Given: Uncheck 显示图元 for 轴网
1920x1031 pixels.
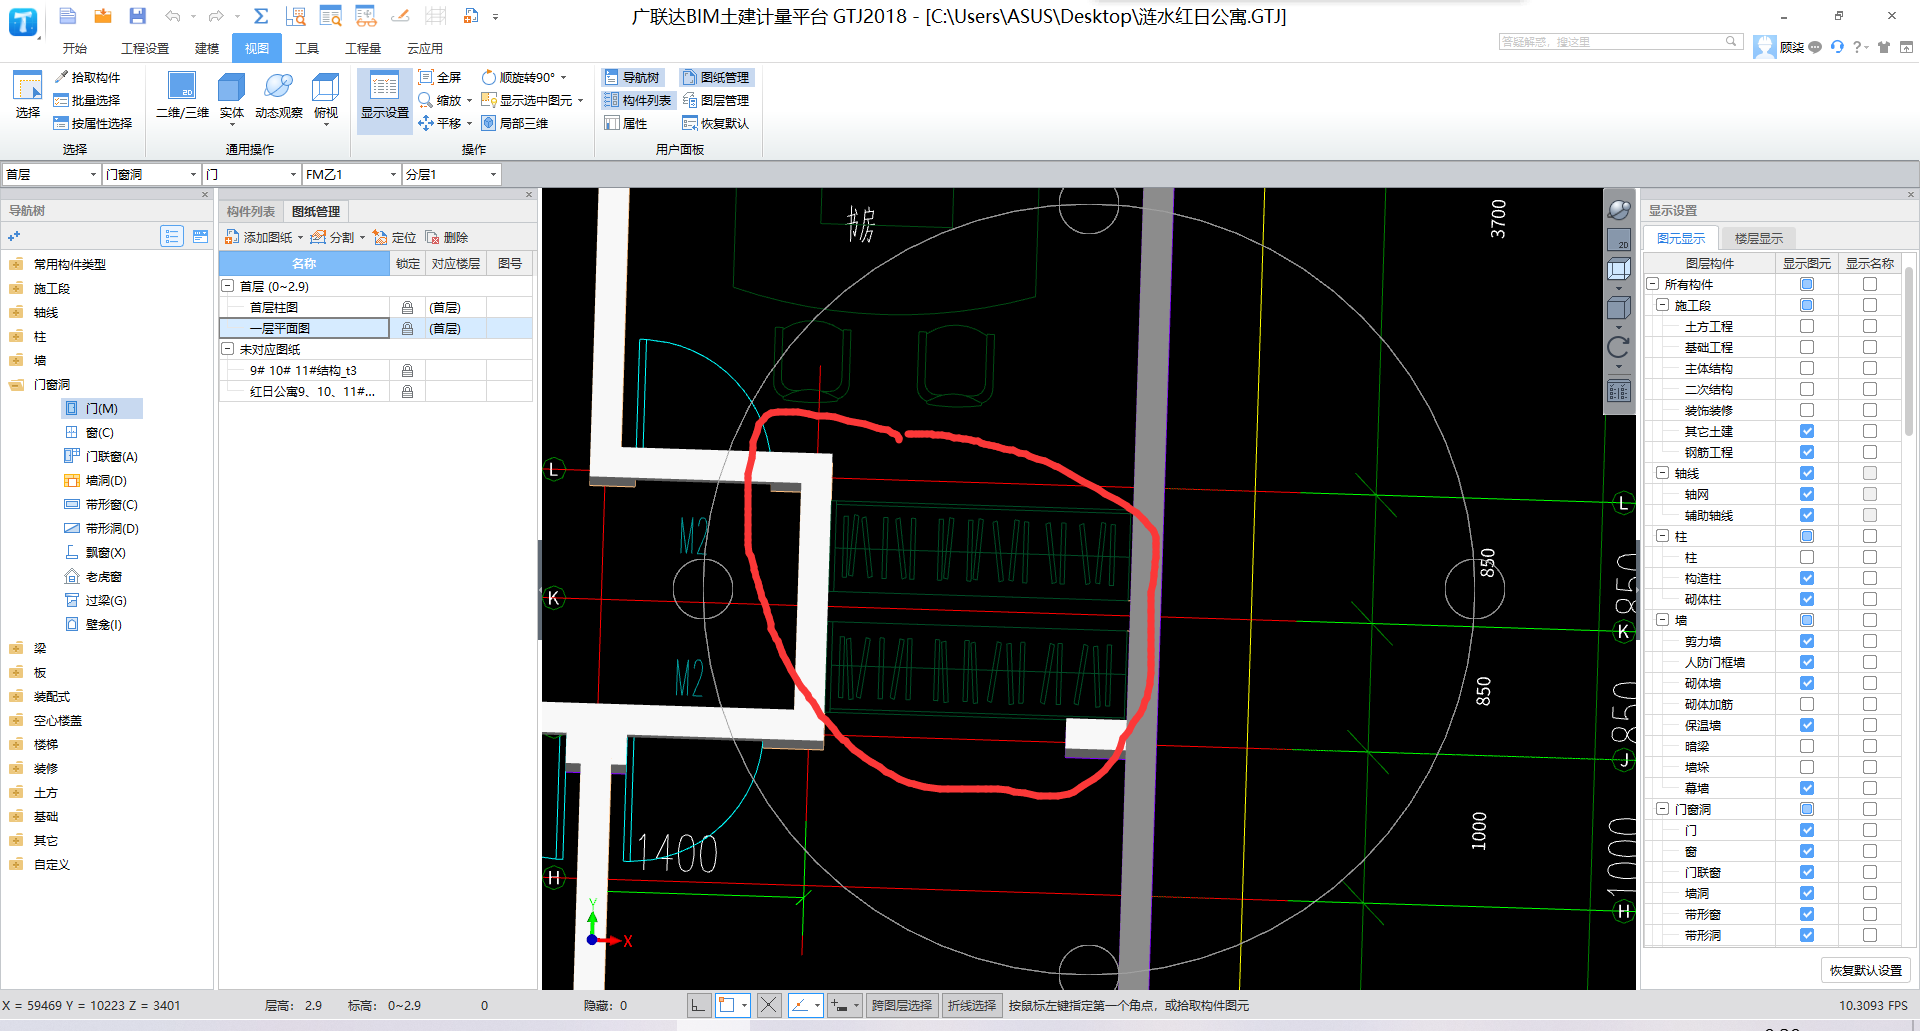Looking at the screenshot, I should pyautogui.click(x=1807, y=494).
